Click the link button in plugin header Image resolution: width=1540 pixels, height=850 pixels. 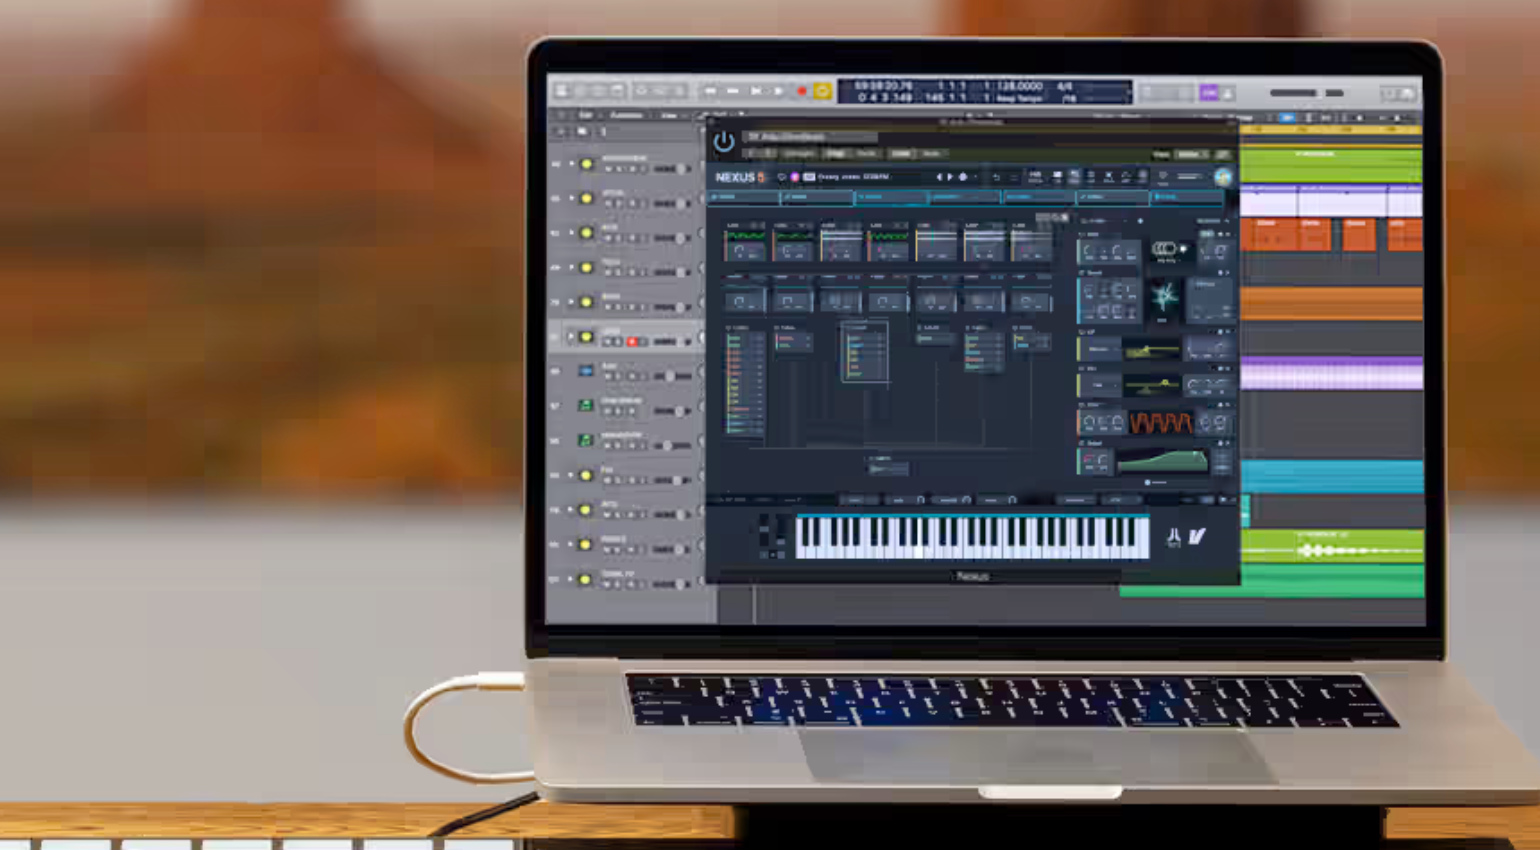[x=1222, y=154]
